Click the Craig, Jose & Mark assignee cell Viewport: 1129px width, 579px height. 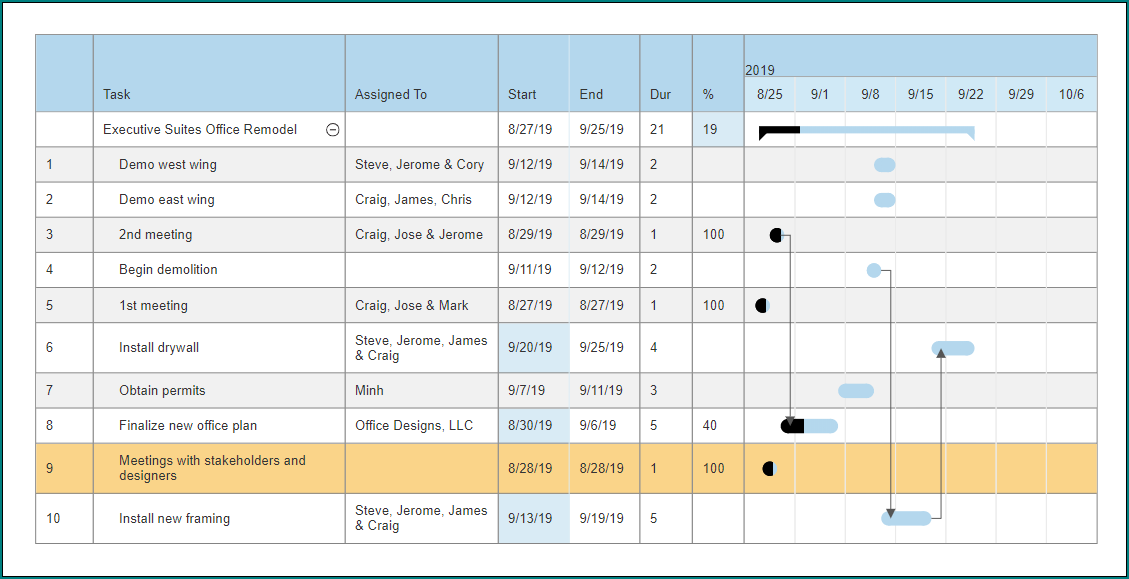(421, 305)
